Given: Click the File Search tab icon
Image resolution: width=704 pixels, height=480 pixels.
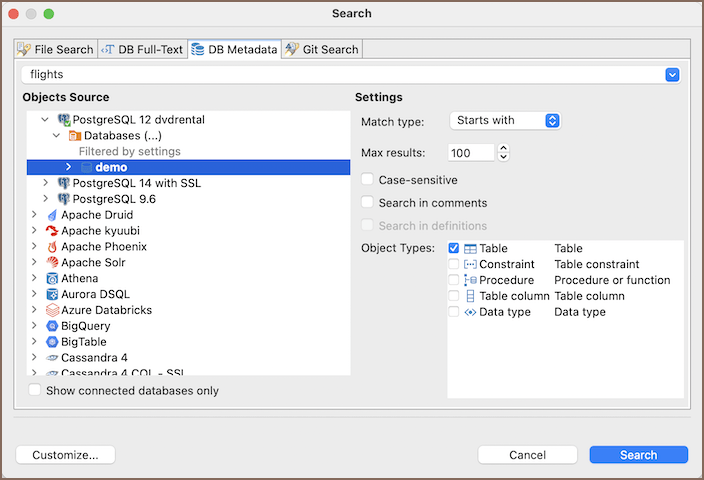Looking at the screenshot, I should tap(24, 49).
